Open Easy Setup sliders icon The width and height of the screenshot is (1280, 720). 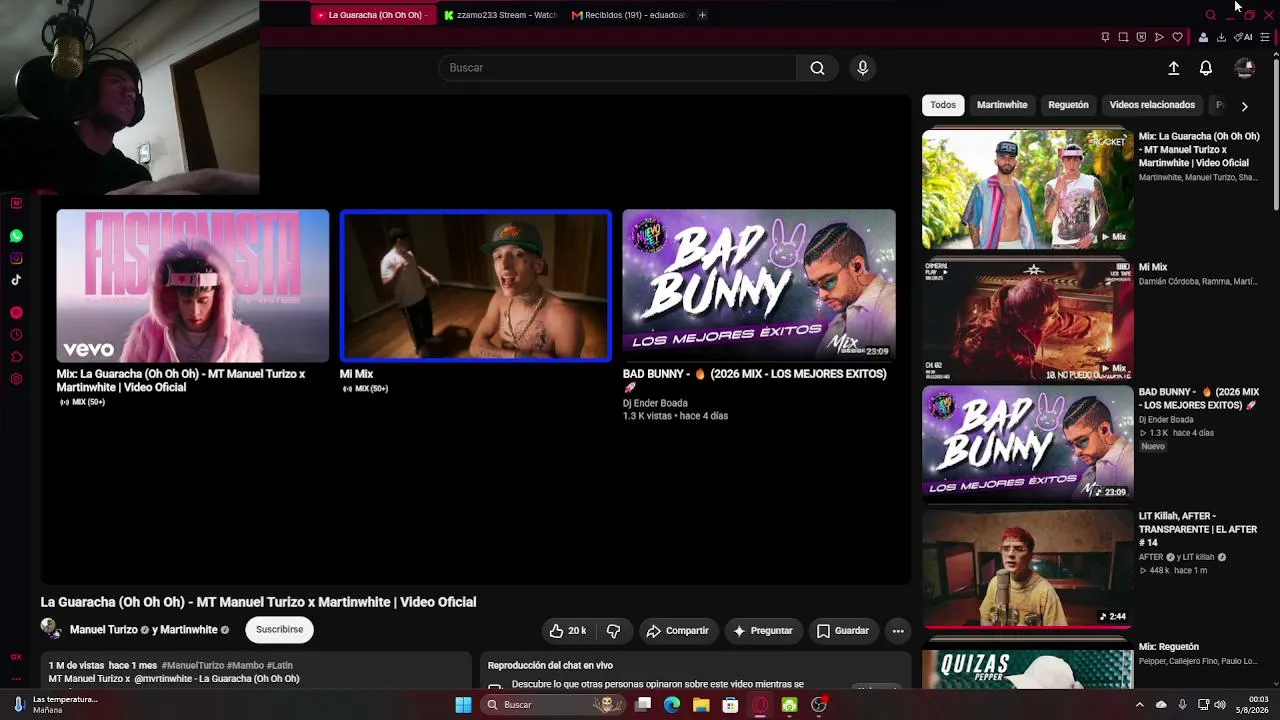click(x=1265, y=37)
